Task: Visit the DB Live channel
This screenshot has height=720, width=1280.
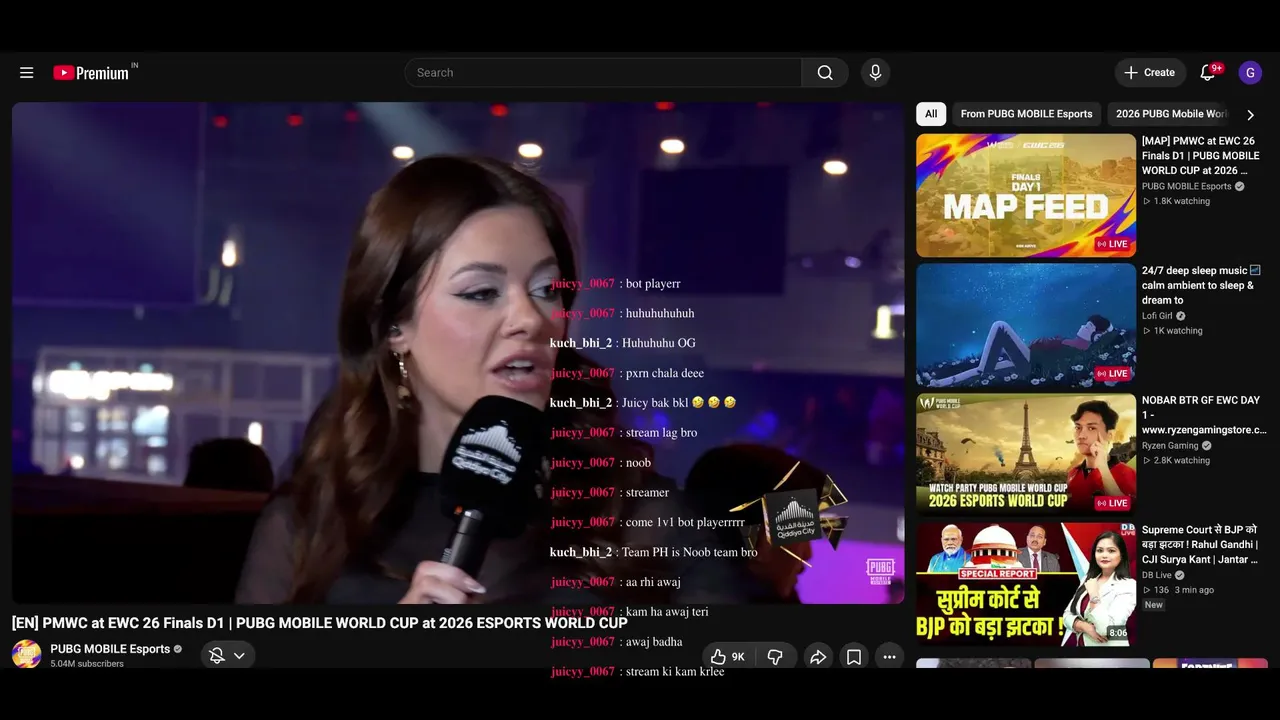Action: [x=1157, y=575]
